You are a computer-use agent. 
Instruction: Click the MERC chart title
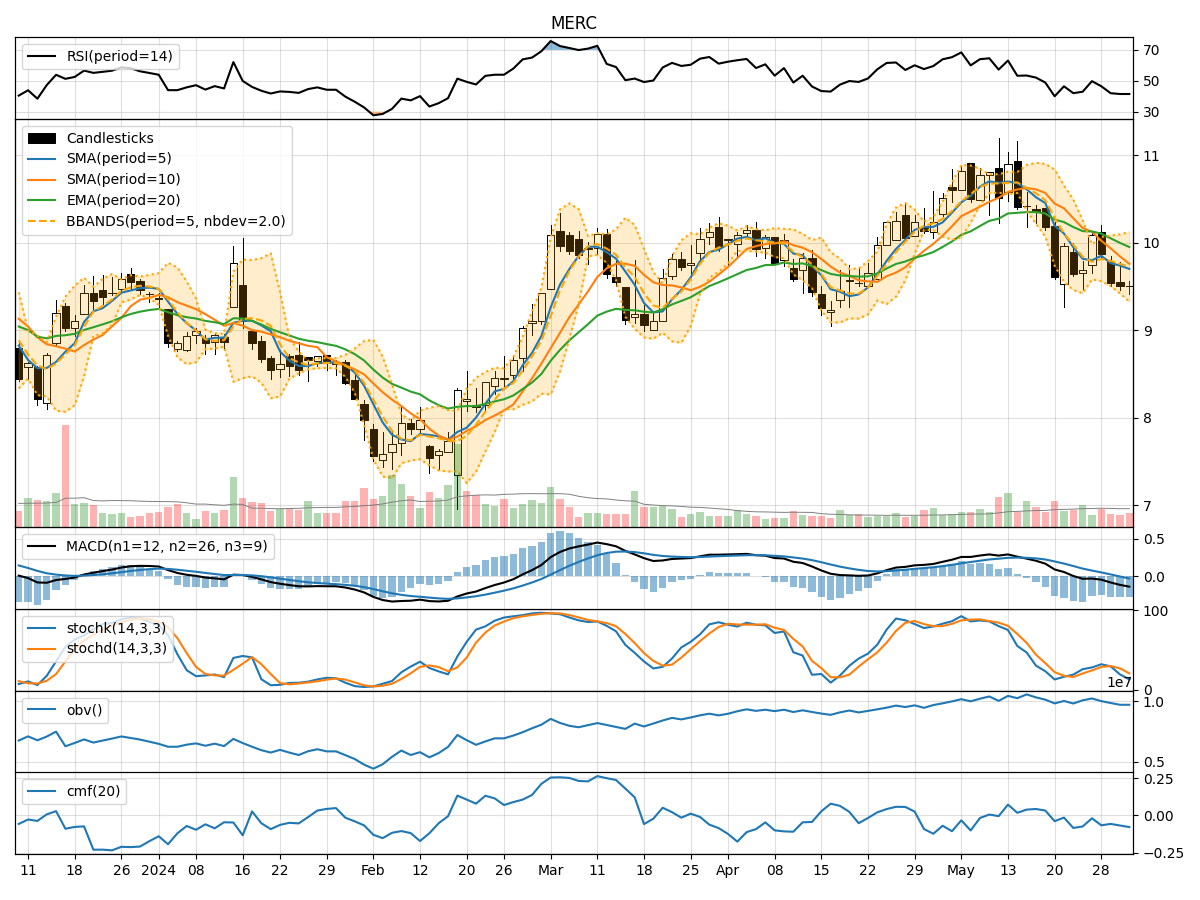coord(574,22)
